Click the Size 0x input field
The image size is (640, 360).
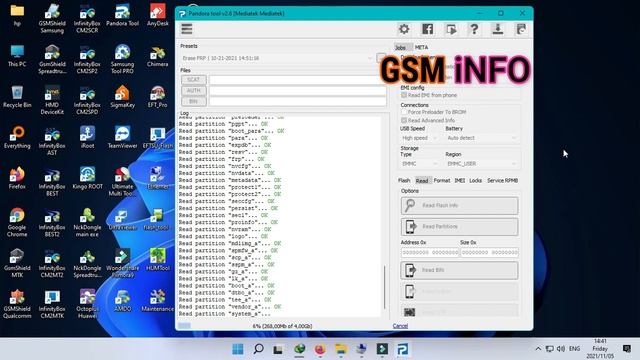(x=489, y=252)
